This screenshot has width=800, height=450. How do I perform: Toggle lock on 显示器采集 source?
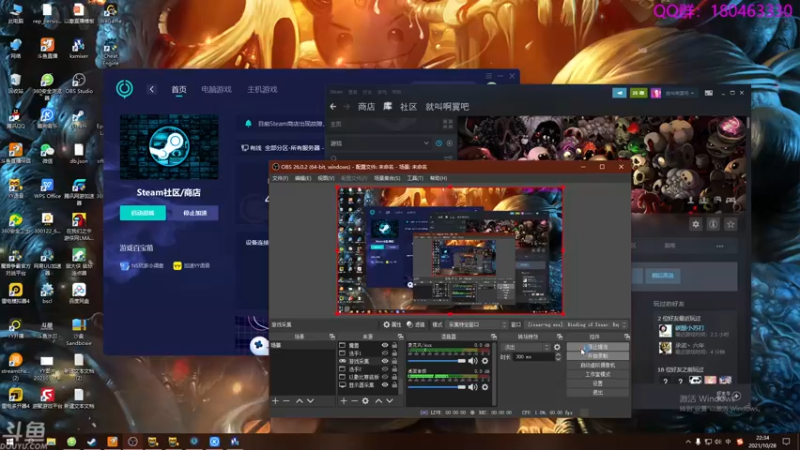(x=394, y=385)
